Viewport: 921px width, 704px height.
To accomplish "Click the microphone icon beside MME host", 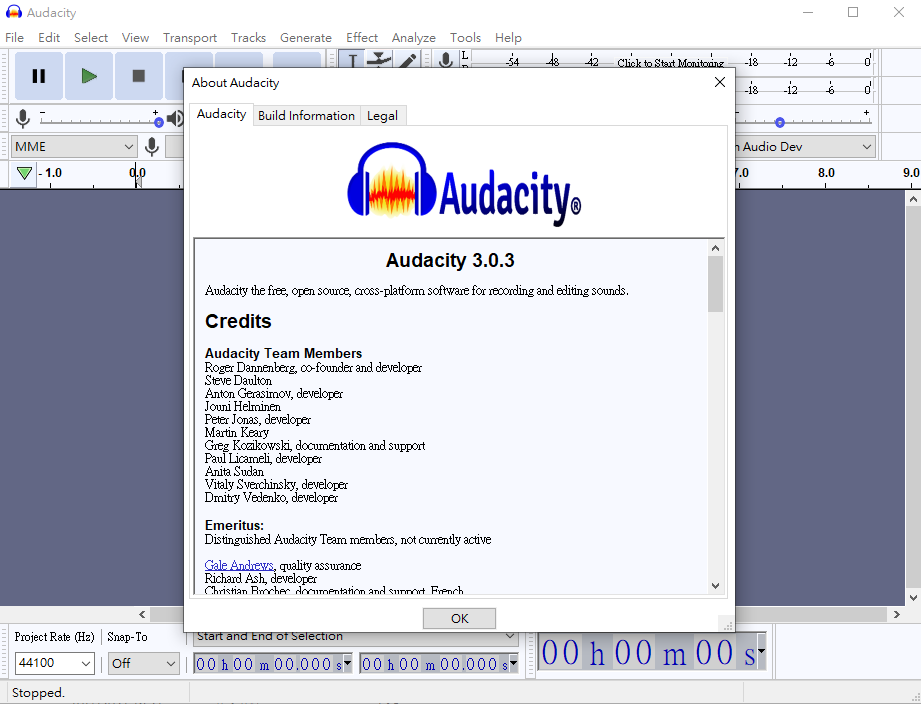I will [152, 147].
